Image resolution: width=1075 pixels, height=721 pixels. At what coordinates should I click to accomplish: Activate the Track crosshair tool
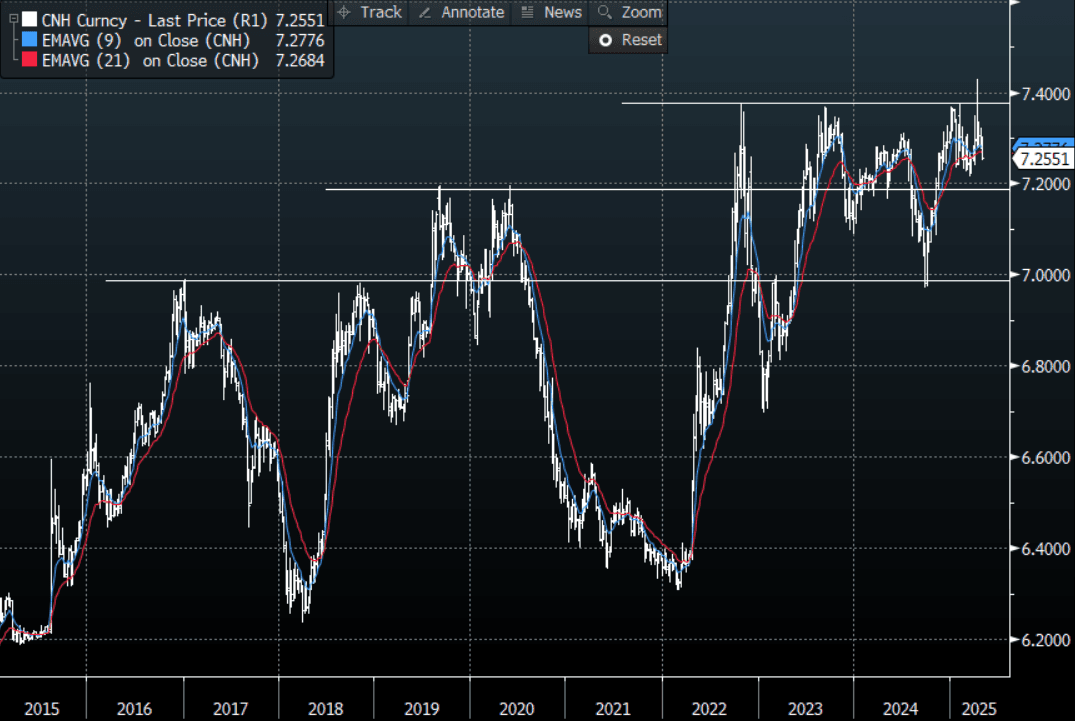369,12
